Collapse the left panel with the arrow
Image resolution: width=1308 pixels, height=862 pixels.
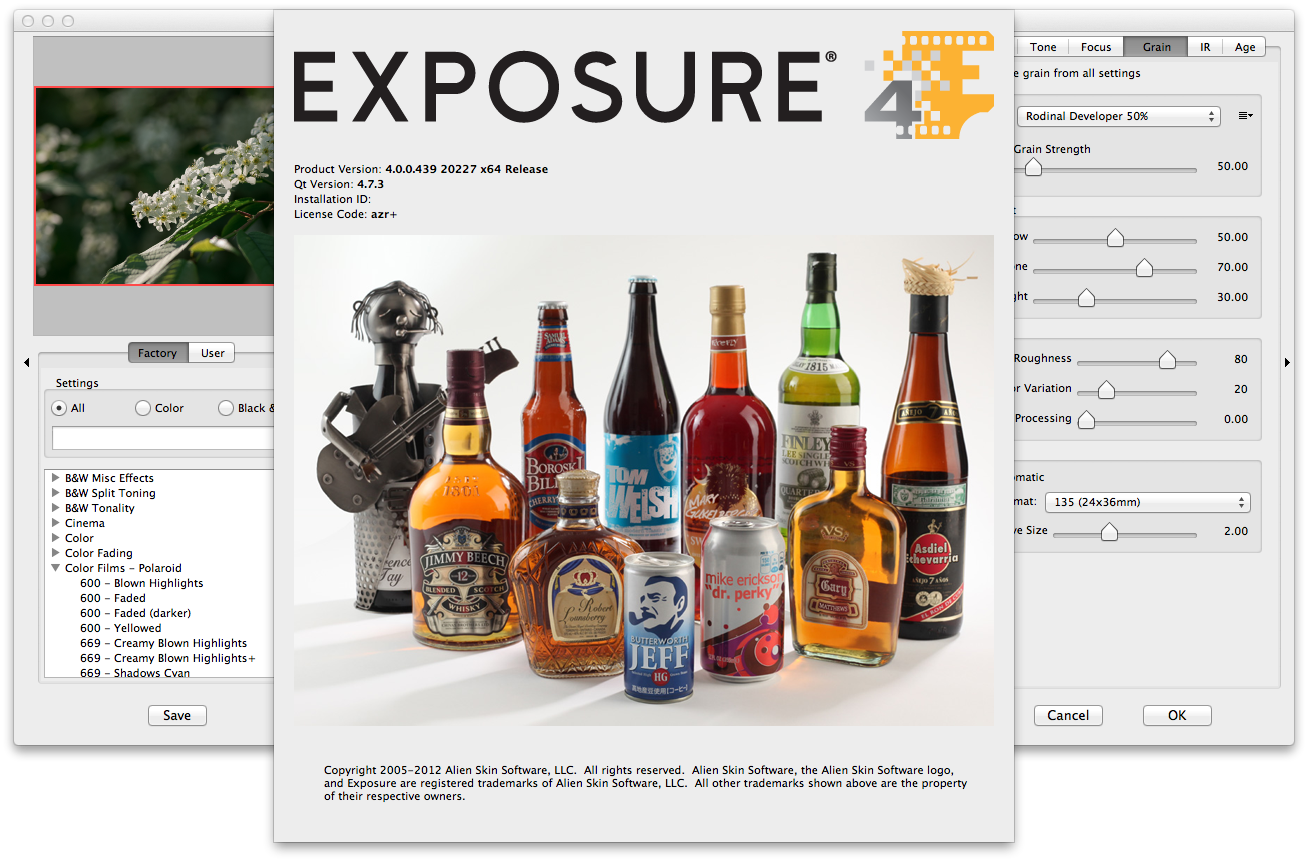click(x=26, y=363)
